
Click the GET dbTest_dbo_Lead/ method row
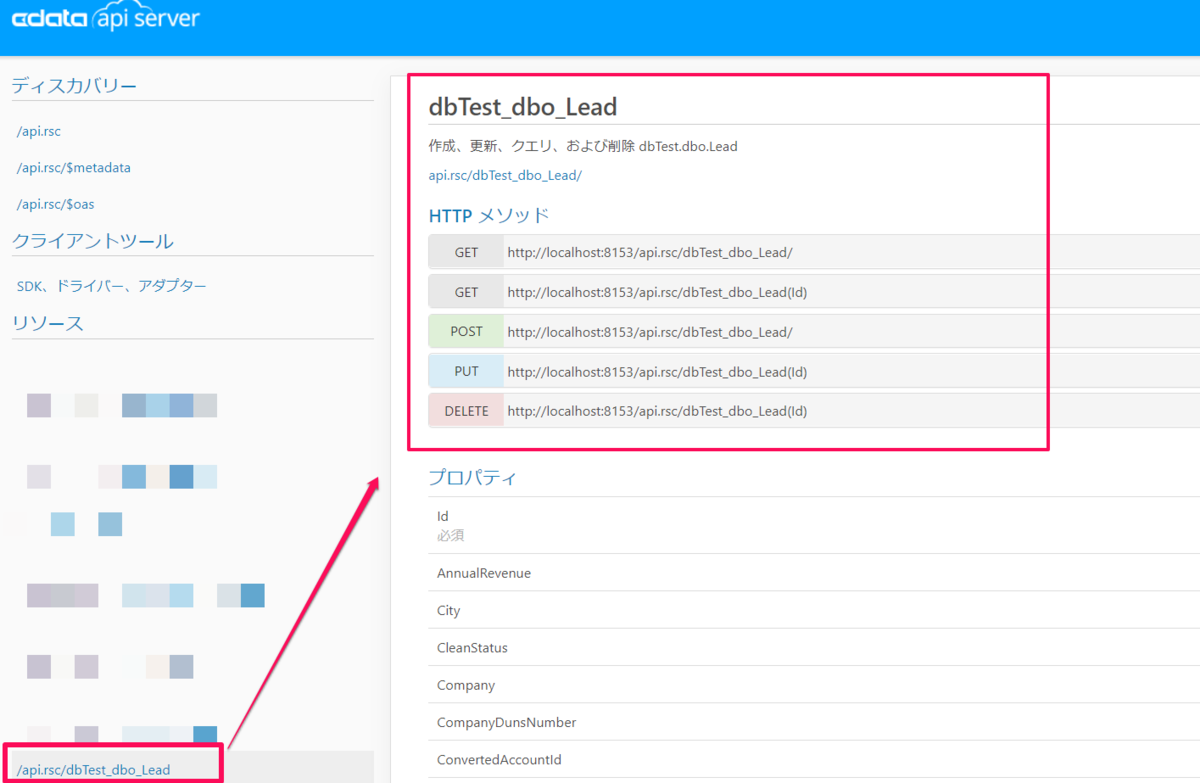point(814,252)
